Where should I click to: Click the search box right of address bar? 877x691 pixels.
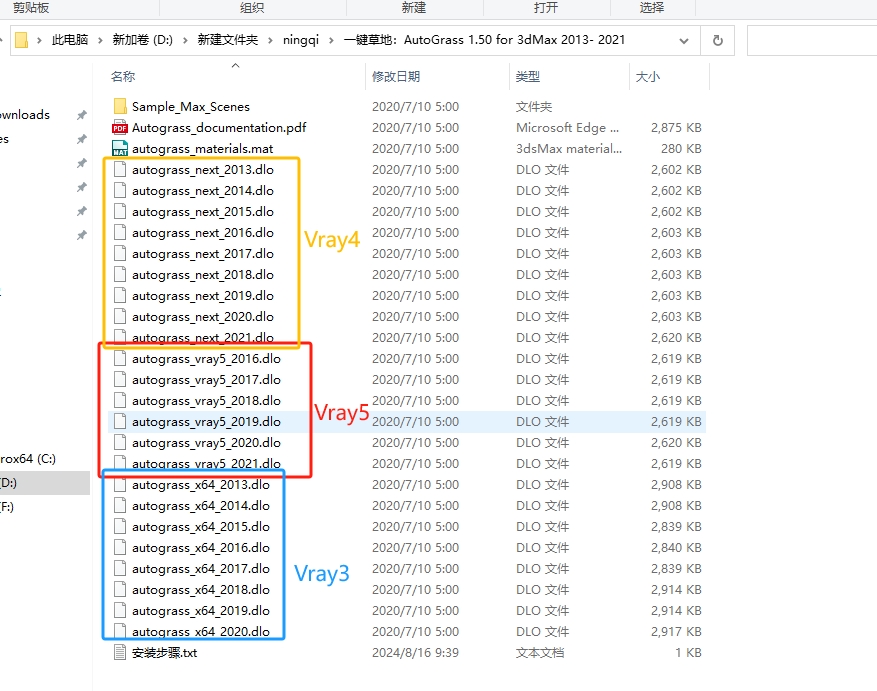(x=812, y=40)
